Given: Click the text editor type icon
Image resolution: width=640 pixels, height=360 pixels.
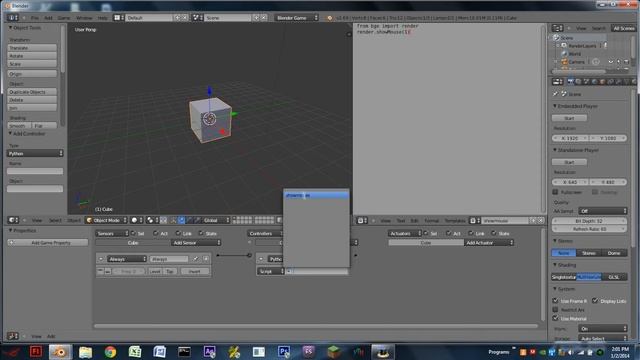Looking at the screenshot, I should click(x=362, y=221).
